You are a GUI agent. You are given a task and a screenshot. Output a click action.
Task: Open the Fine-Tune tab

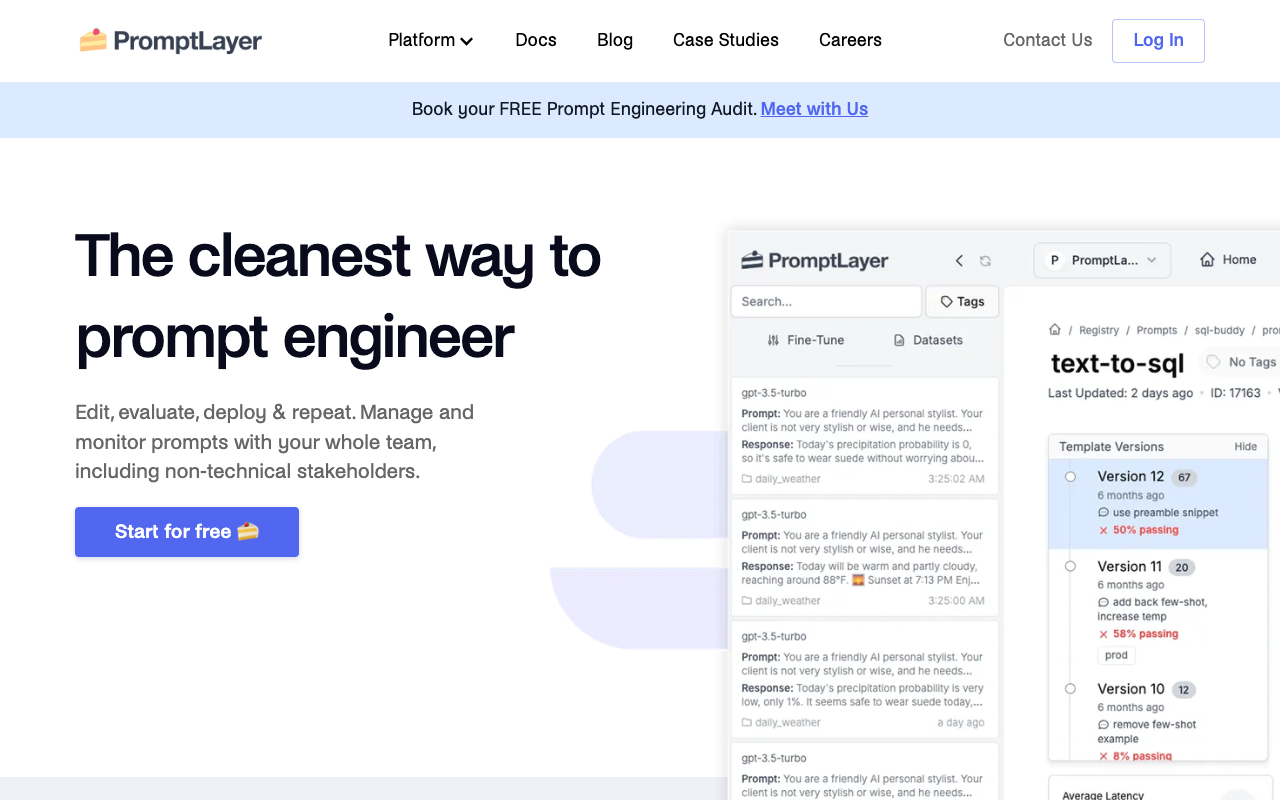coord(805,340)
